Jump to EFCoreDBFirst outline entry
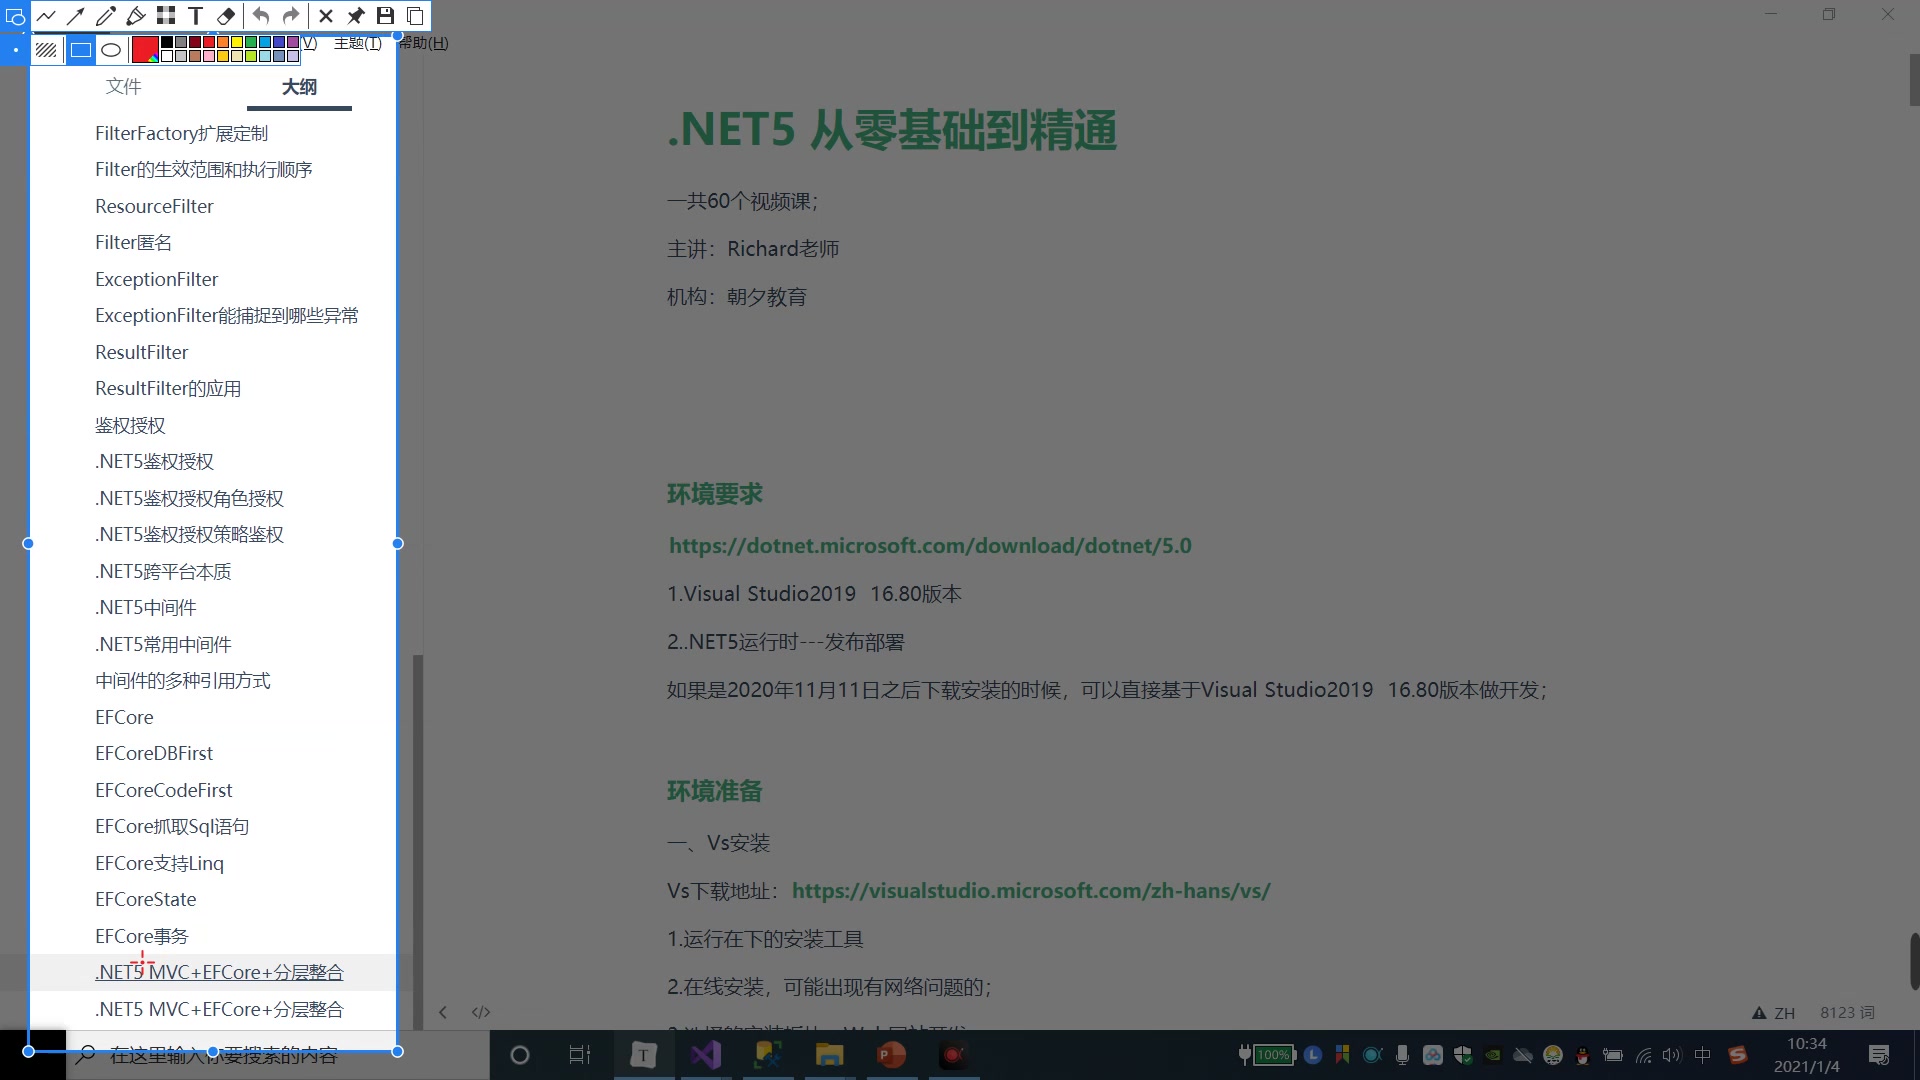The height and width of the screenshot is (1080, 1920). 154,753
